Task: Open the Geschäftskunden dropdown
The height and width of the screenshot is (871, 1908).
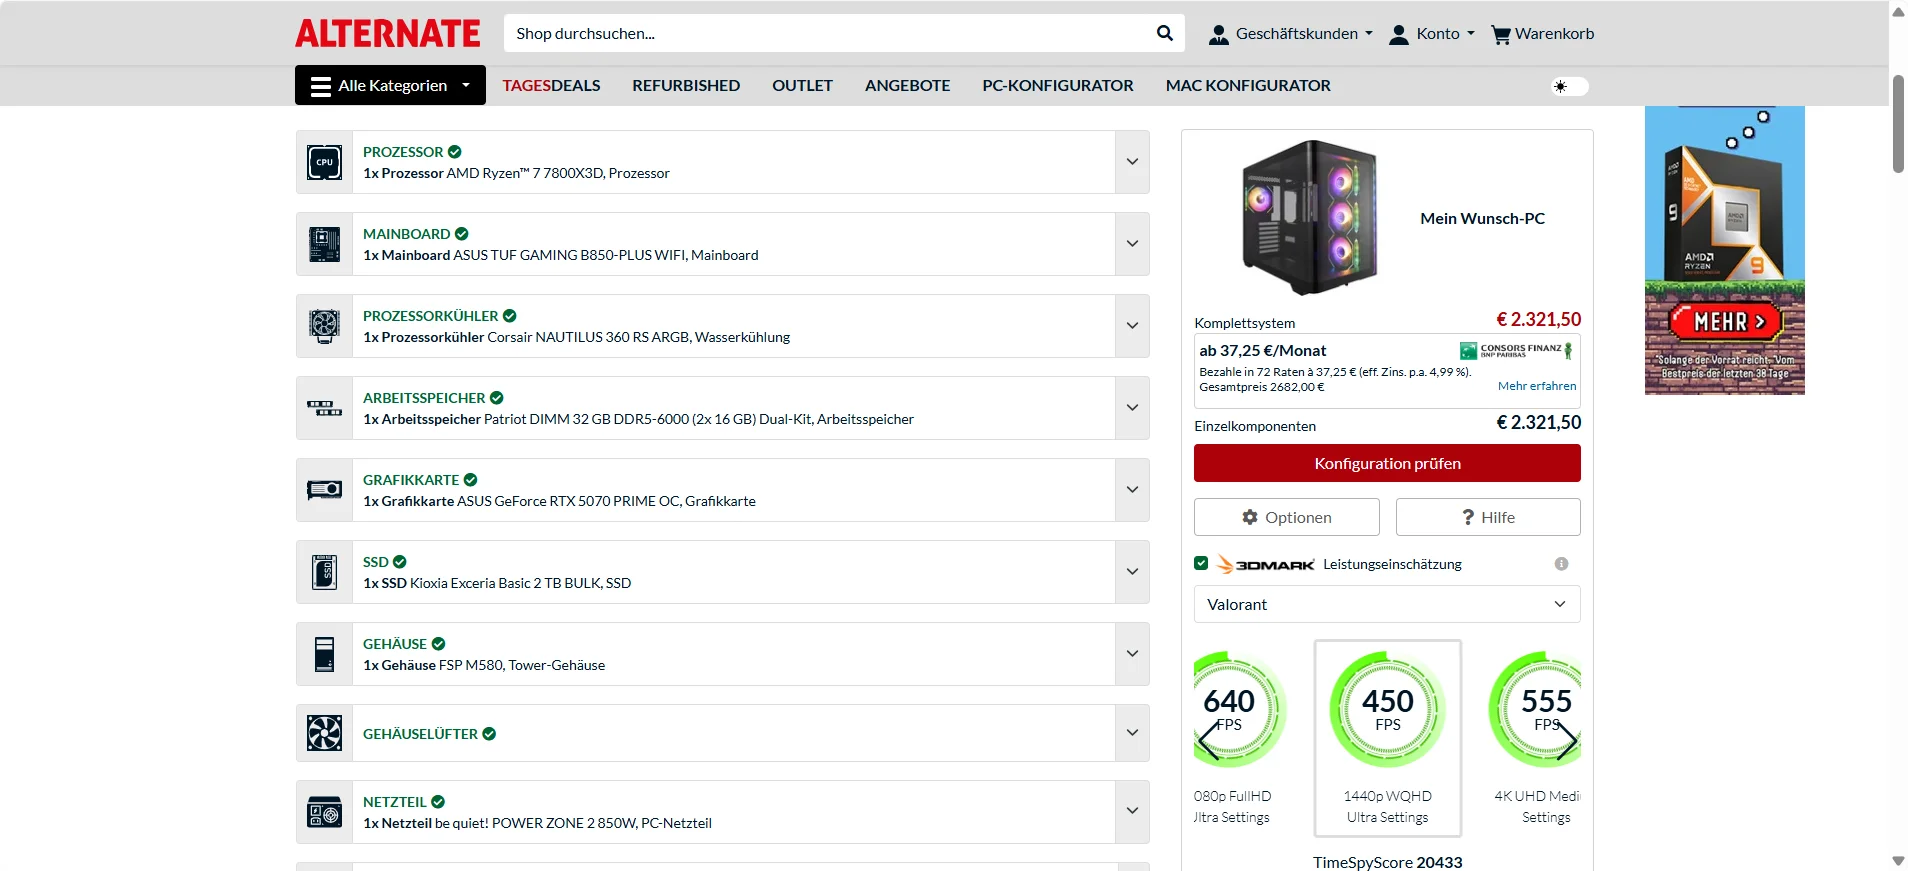Action: click(1291, 34)
